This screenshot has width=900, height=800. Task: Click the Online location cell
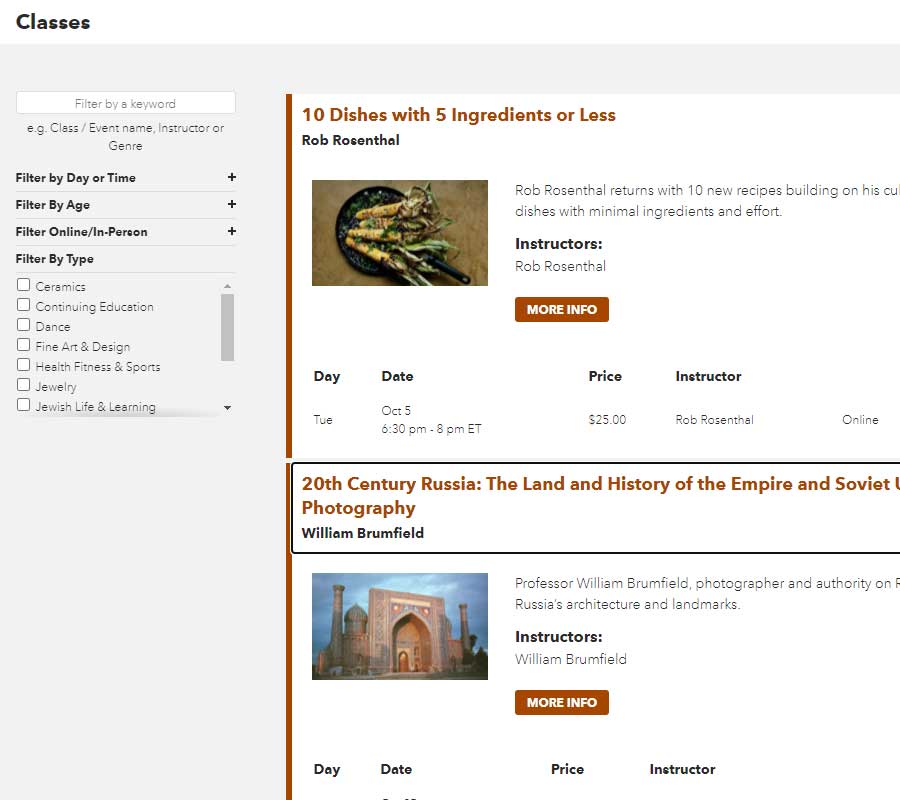[860, 420]
